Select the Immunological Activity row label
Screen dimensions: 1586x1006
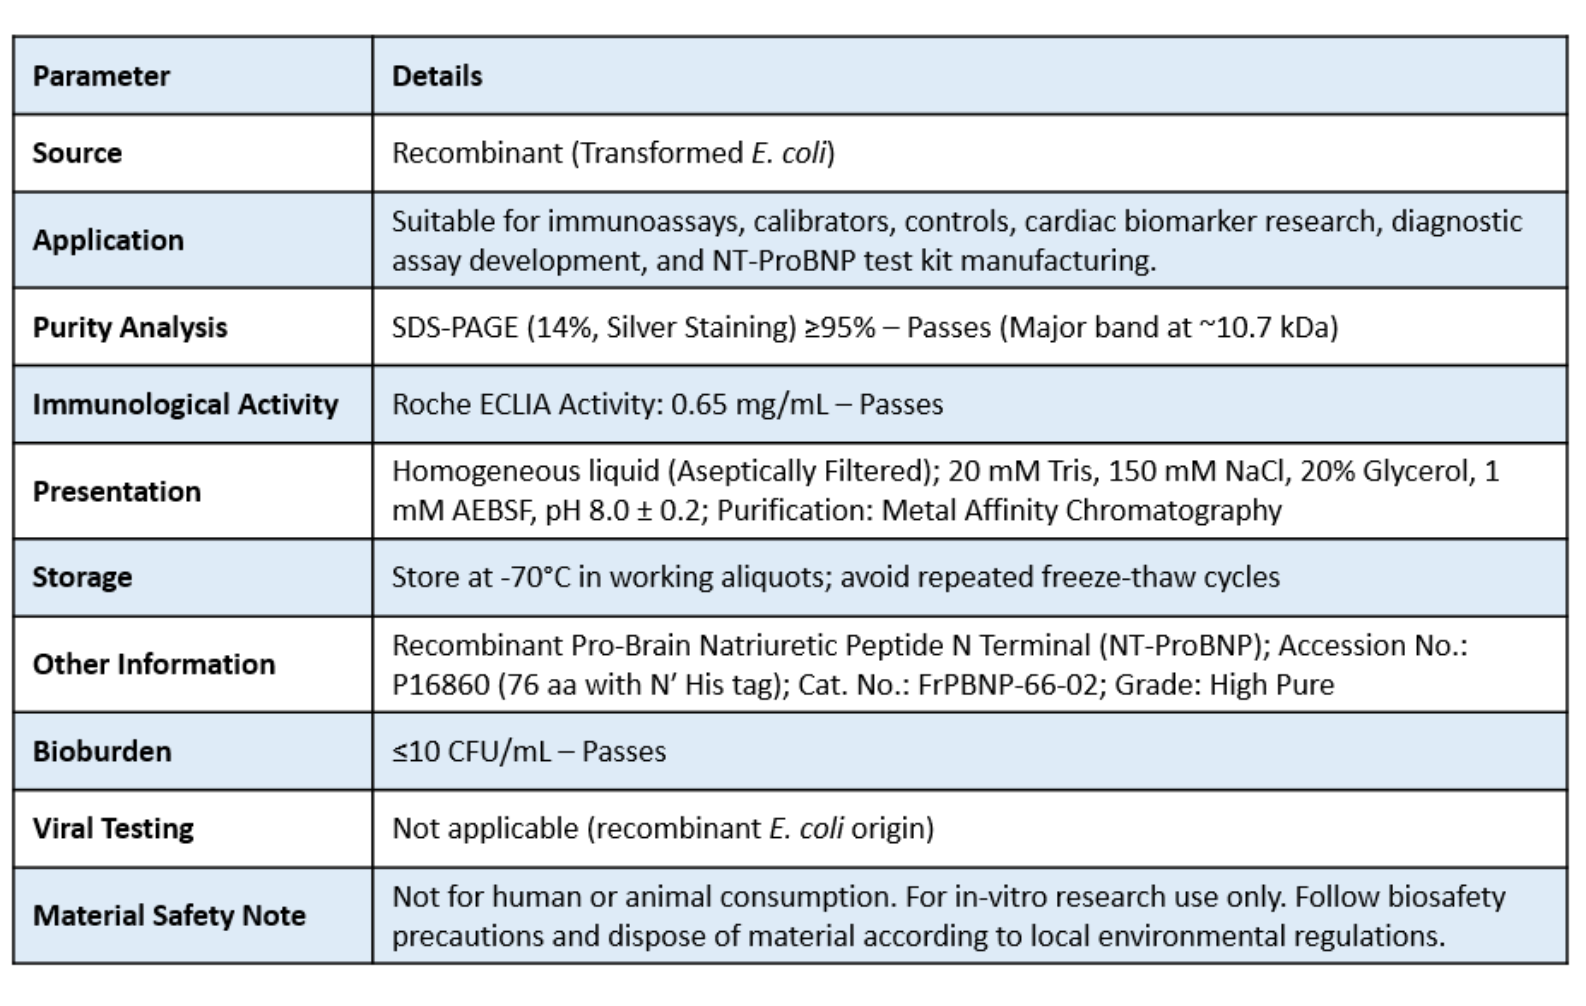185,404
